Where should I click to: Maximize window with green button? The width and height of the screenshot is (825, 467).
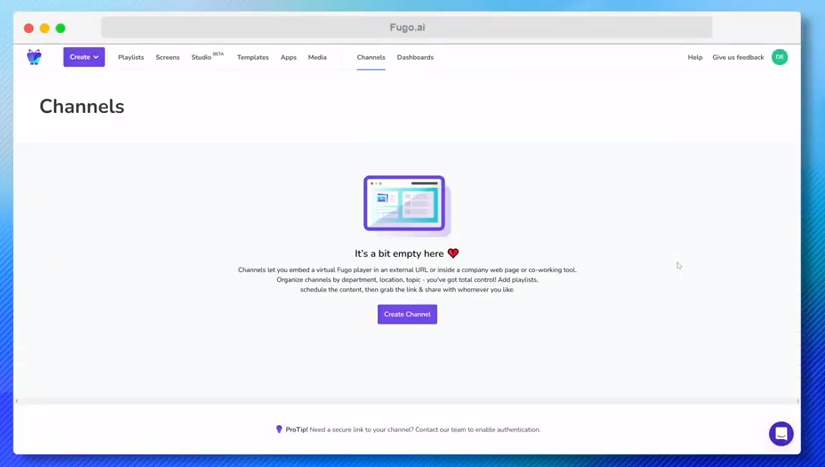(x=61, y=28)
